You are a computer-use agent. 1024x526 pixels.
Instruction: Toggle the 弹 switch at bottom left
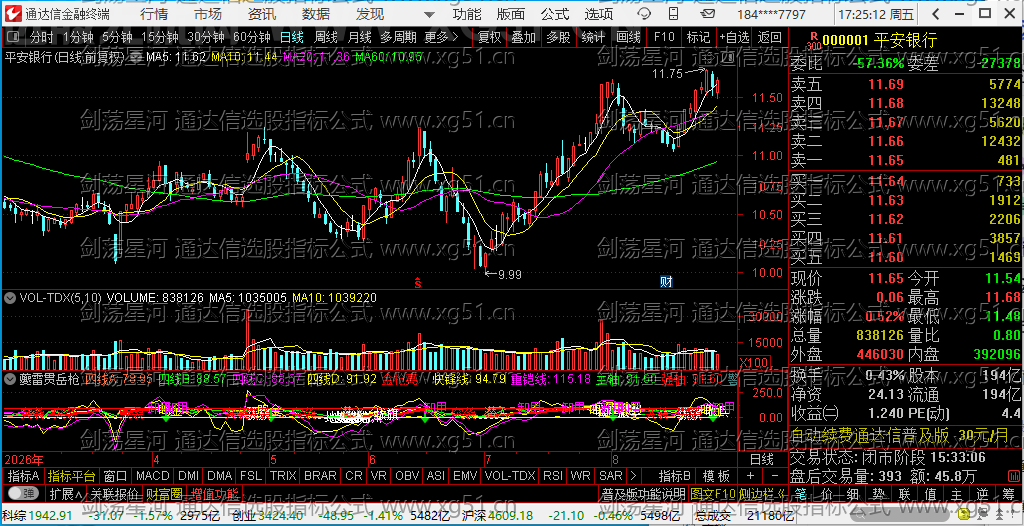coord(22,492)
